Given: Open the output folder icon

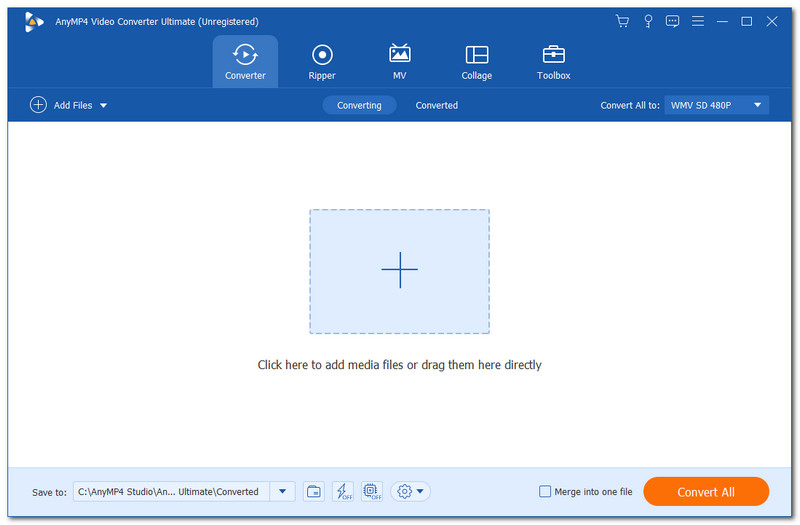Looking at the screenshot, I should [x=314, y=491].
